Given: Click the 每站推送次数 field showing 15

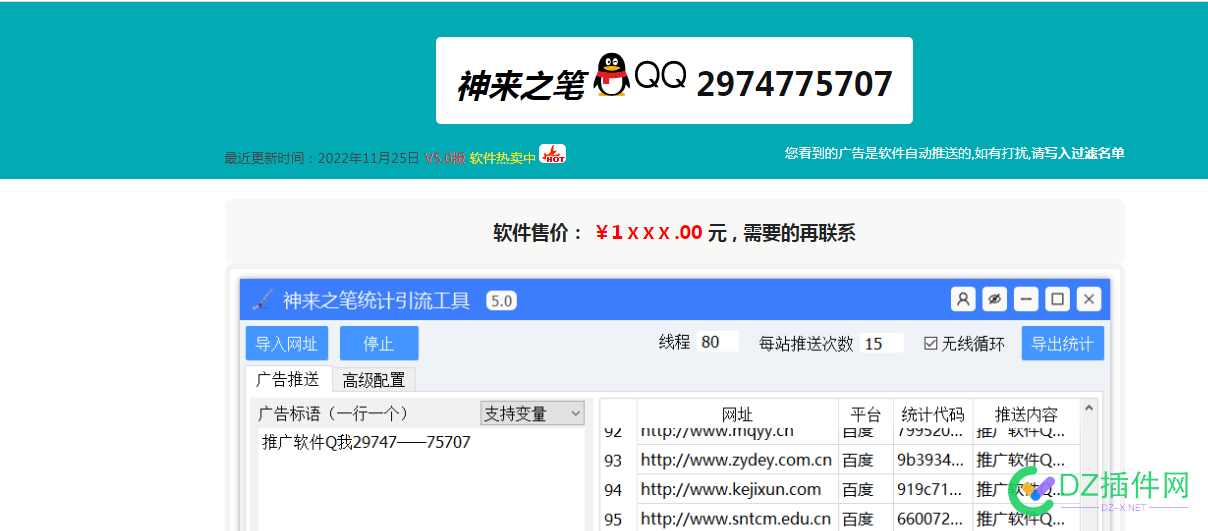Looking at the screenshot, I should click(882, 343).
